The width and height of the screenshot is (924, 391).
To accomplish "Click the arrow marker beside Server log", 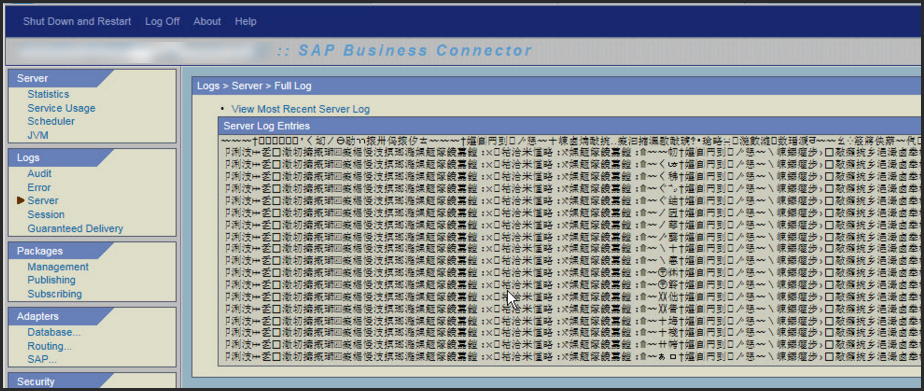I will tap(21, 201).
